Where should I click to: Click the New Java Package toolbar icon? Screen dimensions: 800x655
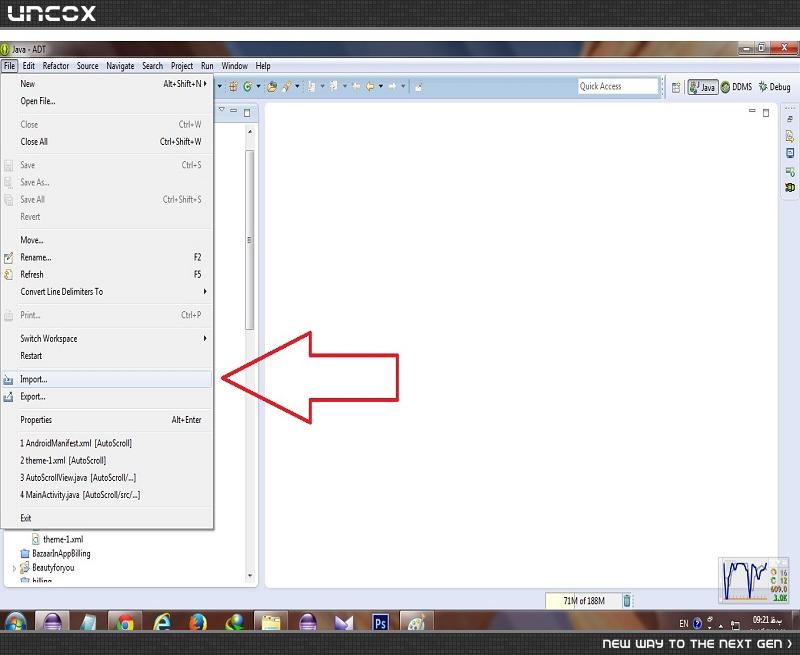(x=233, y=87)
